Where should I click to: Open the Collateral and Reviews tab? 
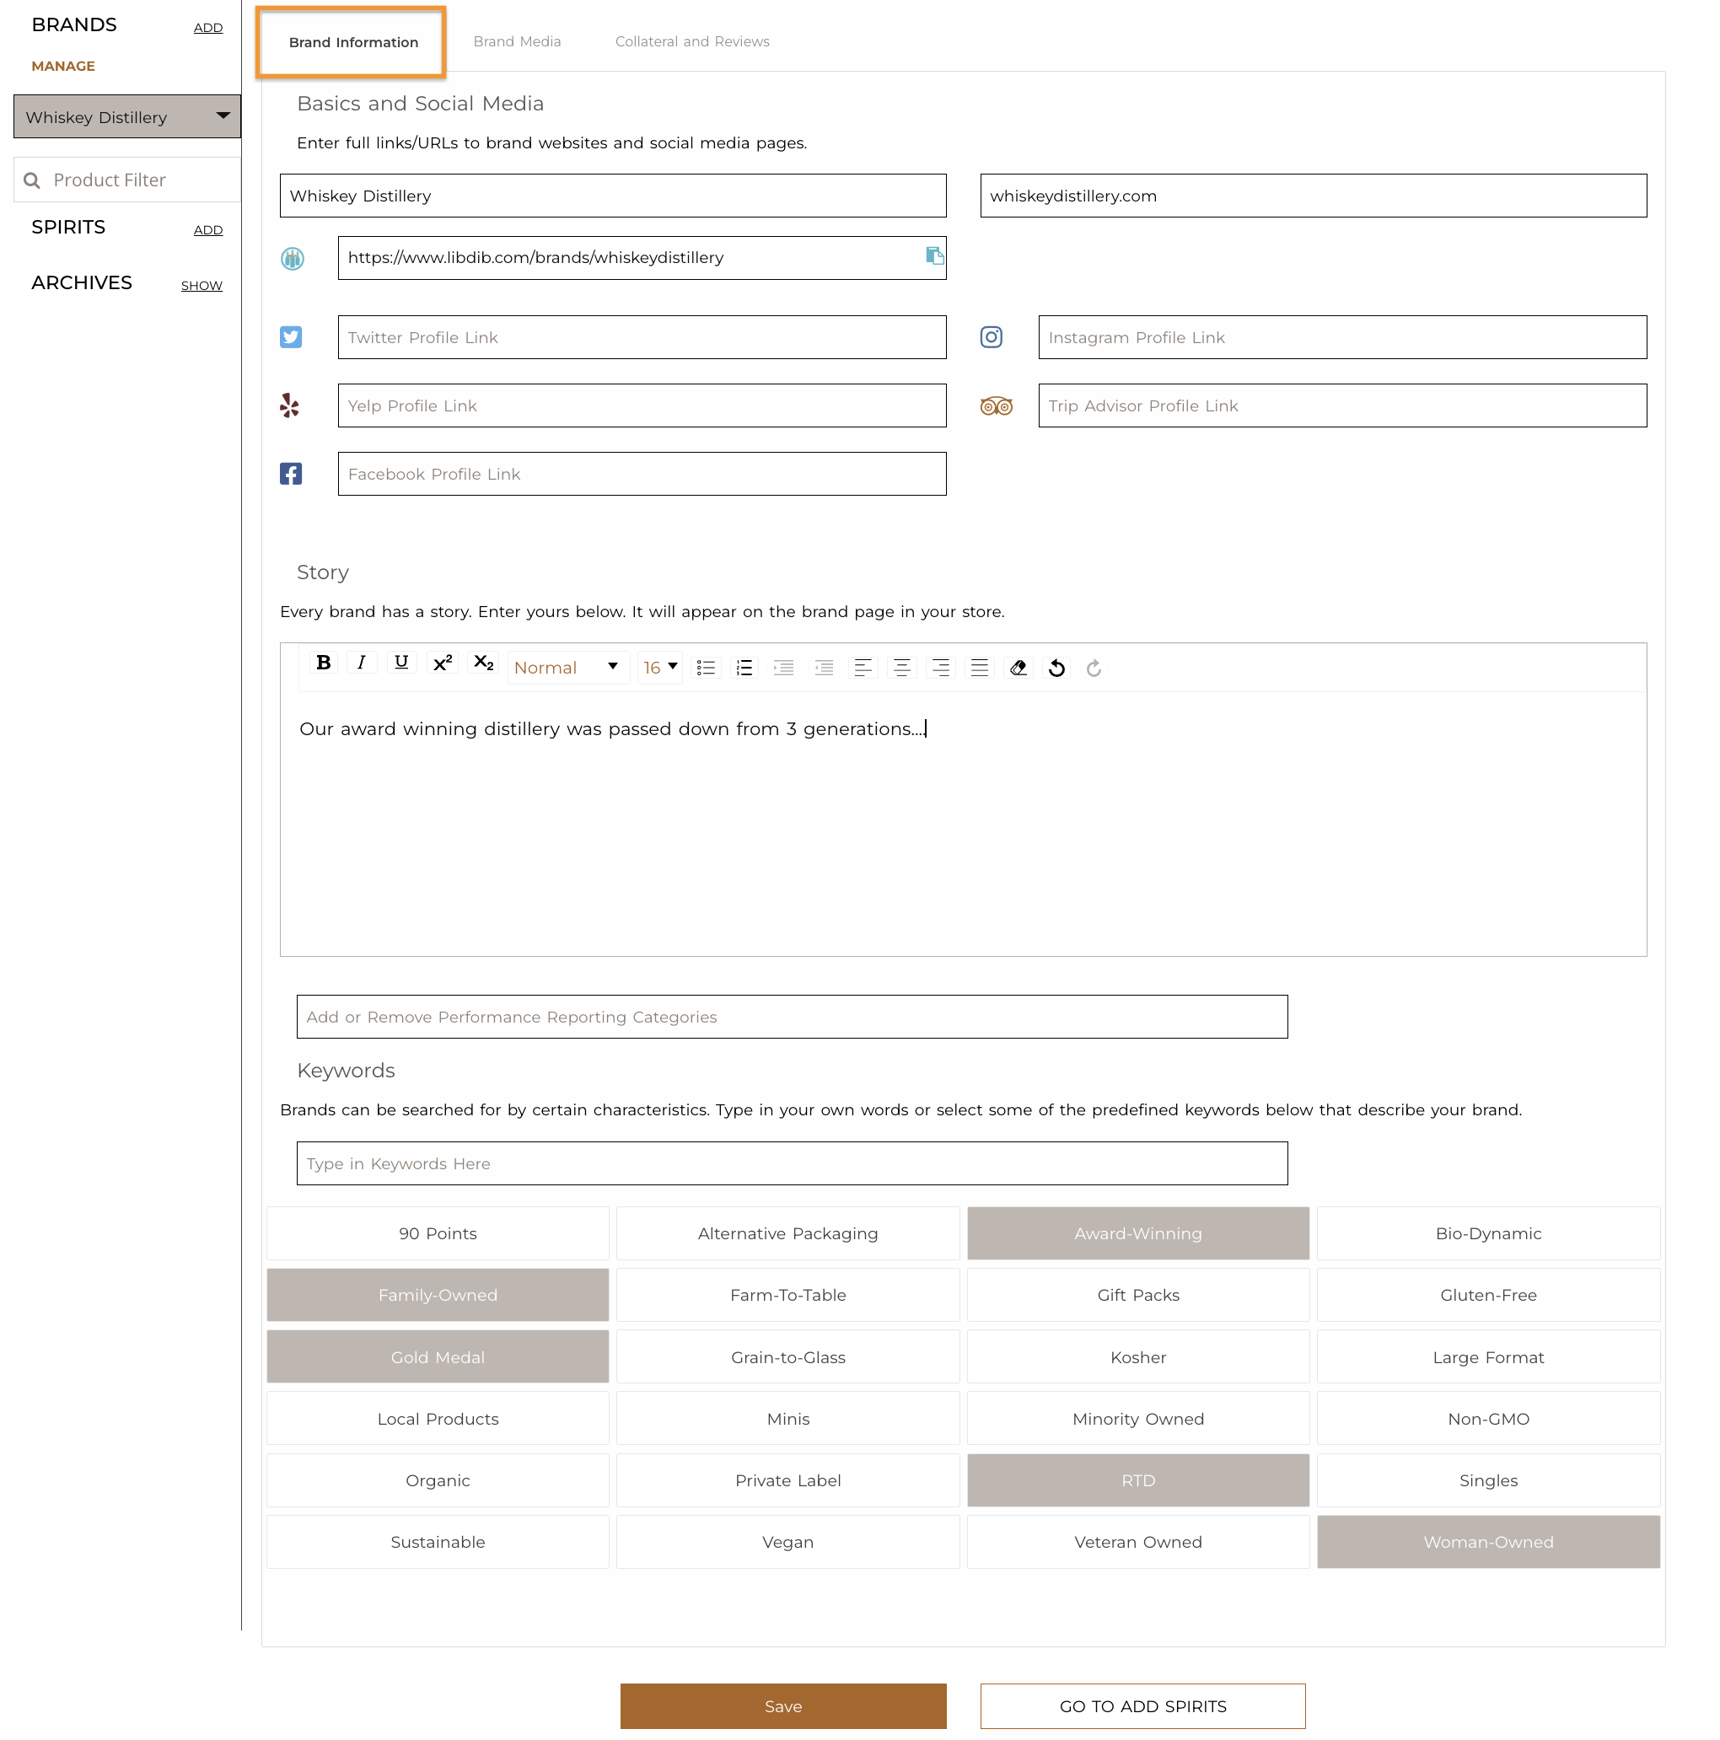pyautogui.click(x=692, y=41)
